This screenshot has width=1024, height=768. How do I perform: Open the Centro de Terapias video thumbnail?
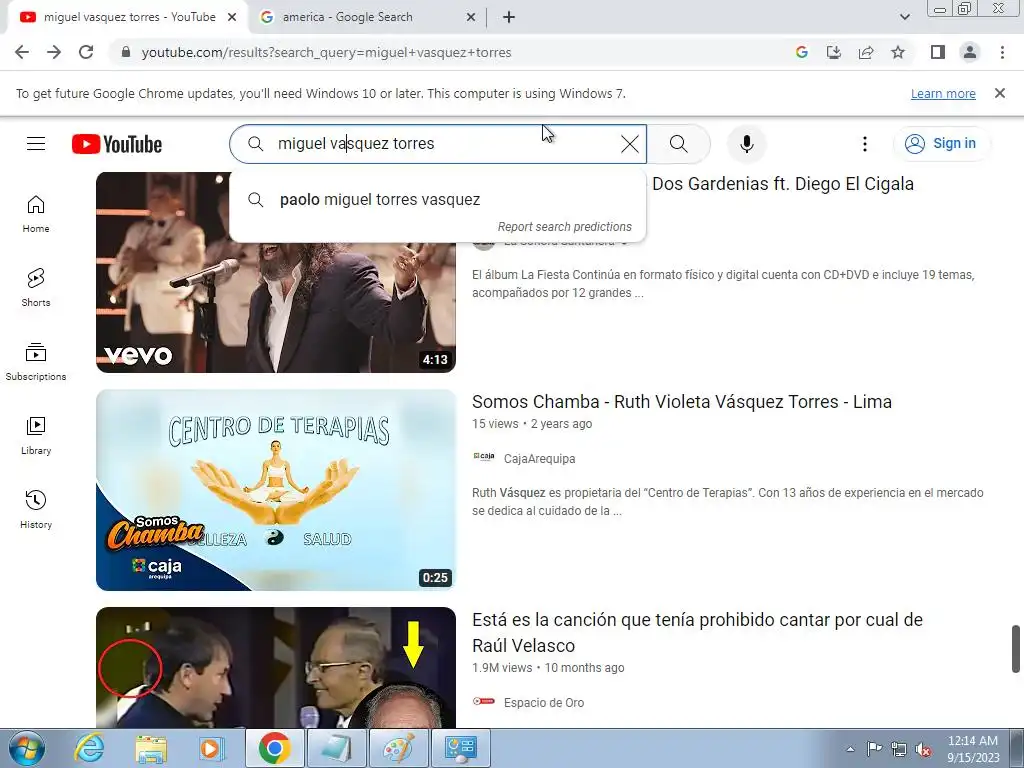276,490
